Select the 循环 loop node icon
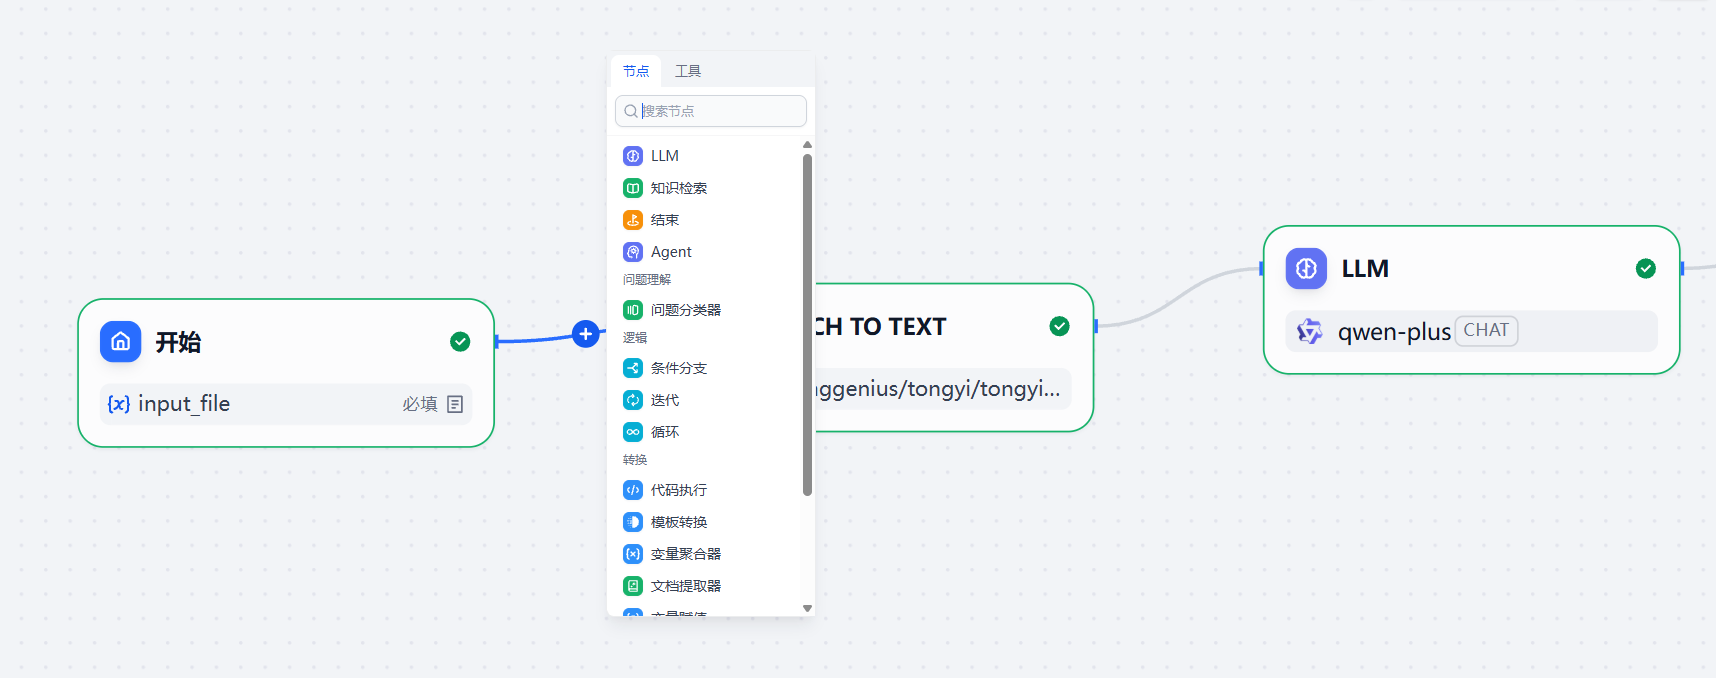This screenshot has width=1716, height=678. 633,432
